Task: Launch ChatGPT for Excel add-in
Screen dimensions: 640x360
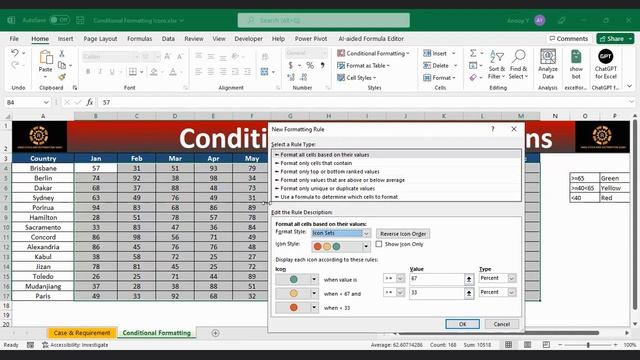Action: (605, 64)
